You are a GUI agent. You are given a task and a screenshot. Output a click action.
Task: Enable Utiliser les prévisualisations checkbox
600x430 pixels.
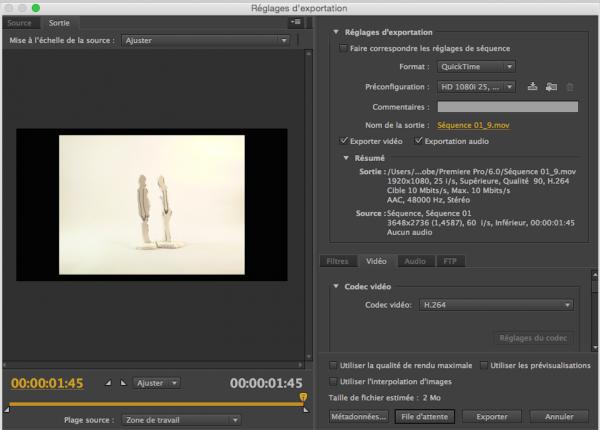point(484,365)
